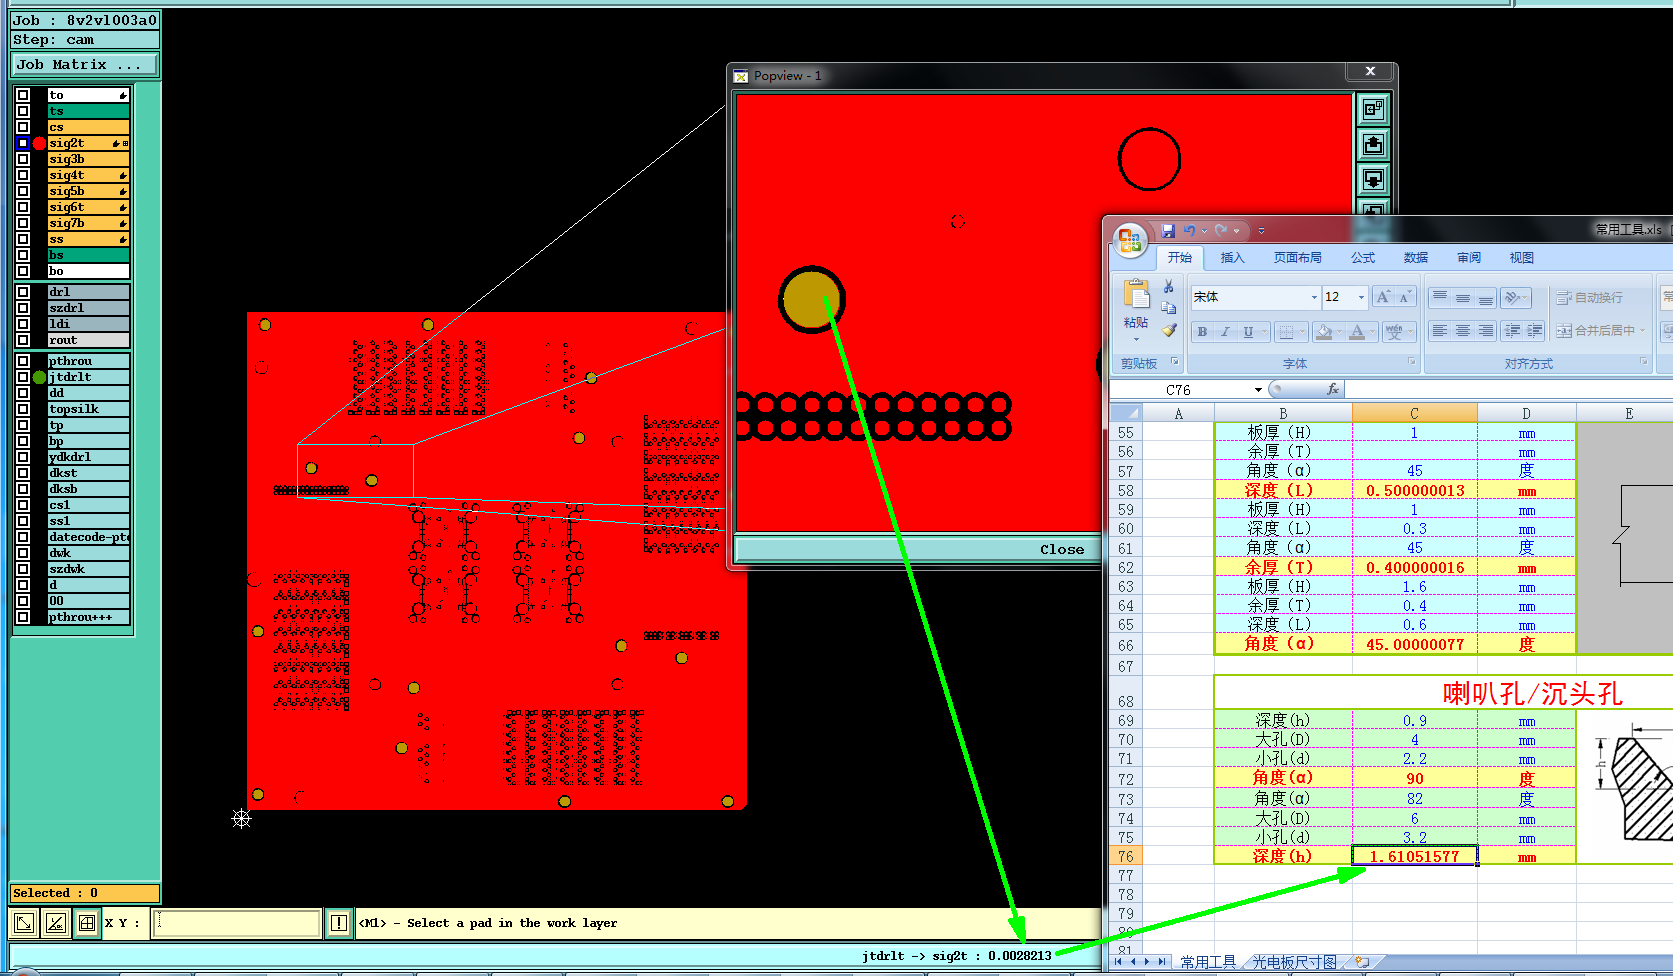Image resolution: width=1673 pixels, height=976 pixels.
Task: Toggle the checkbox for layer cs
Action: pyautogui.click(x=23, y=127)
